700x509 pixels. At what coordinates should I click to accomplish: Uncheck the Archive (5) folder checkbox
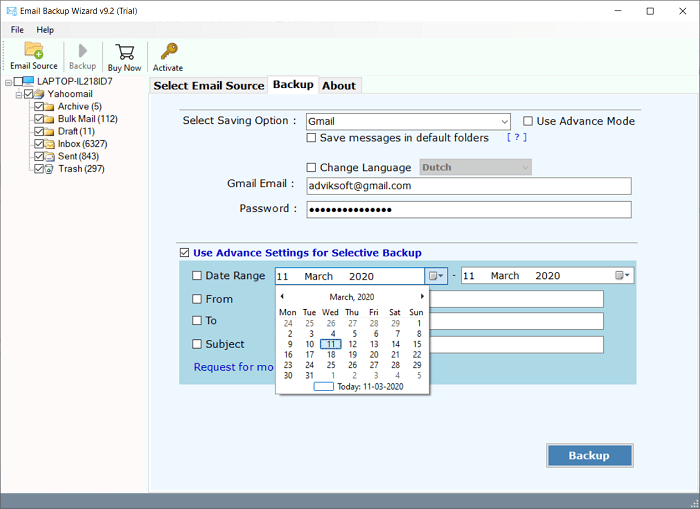coord(39,106)
